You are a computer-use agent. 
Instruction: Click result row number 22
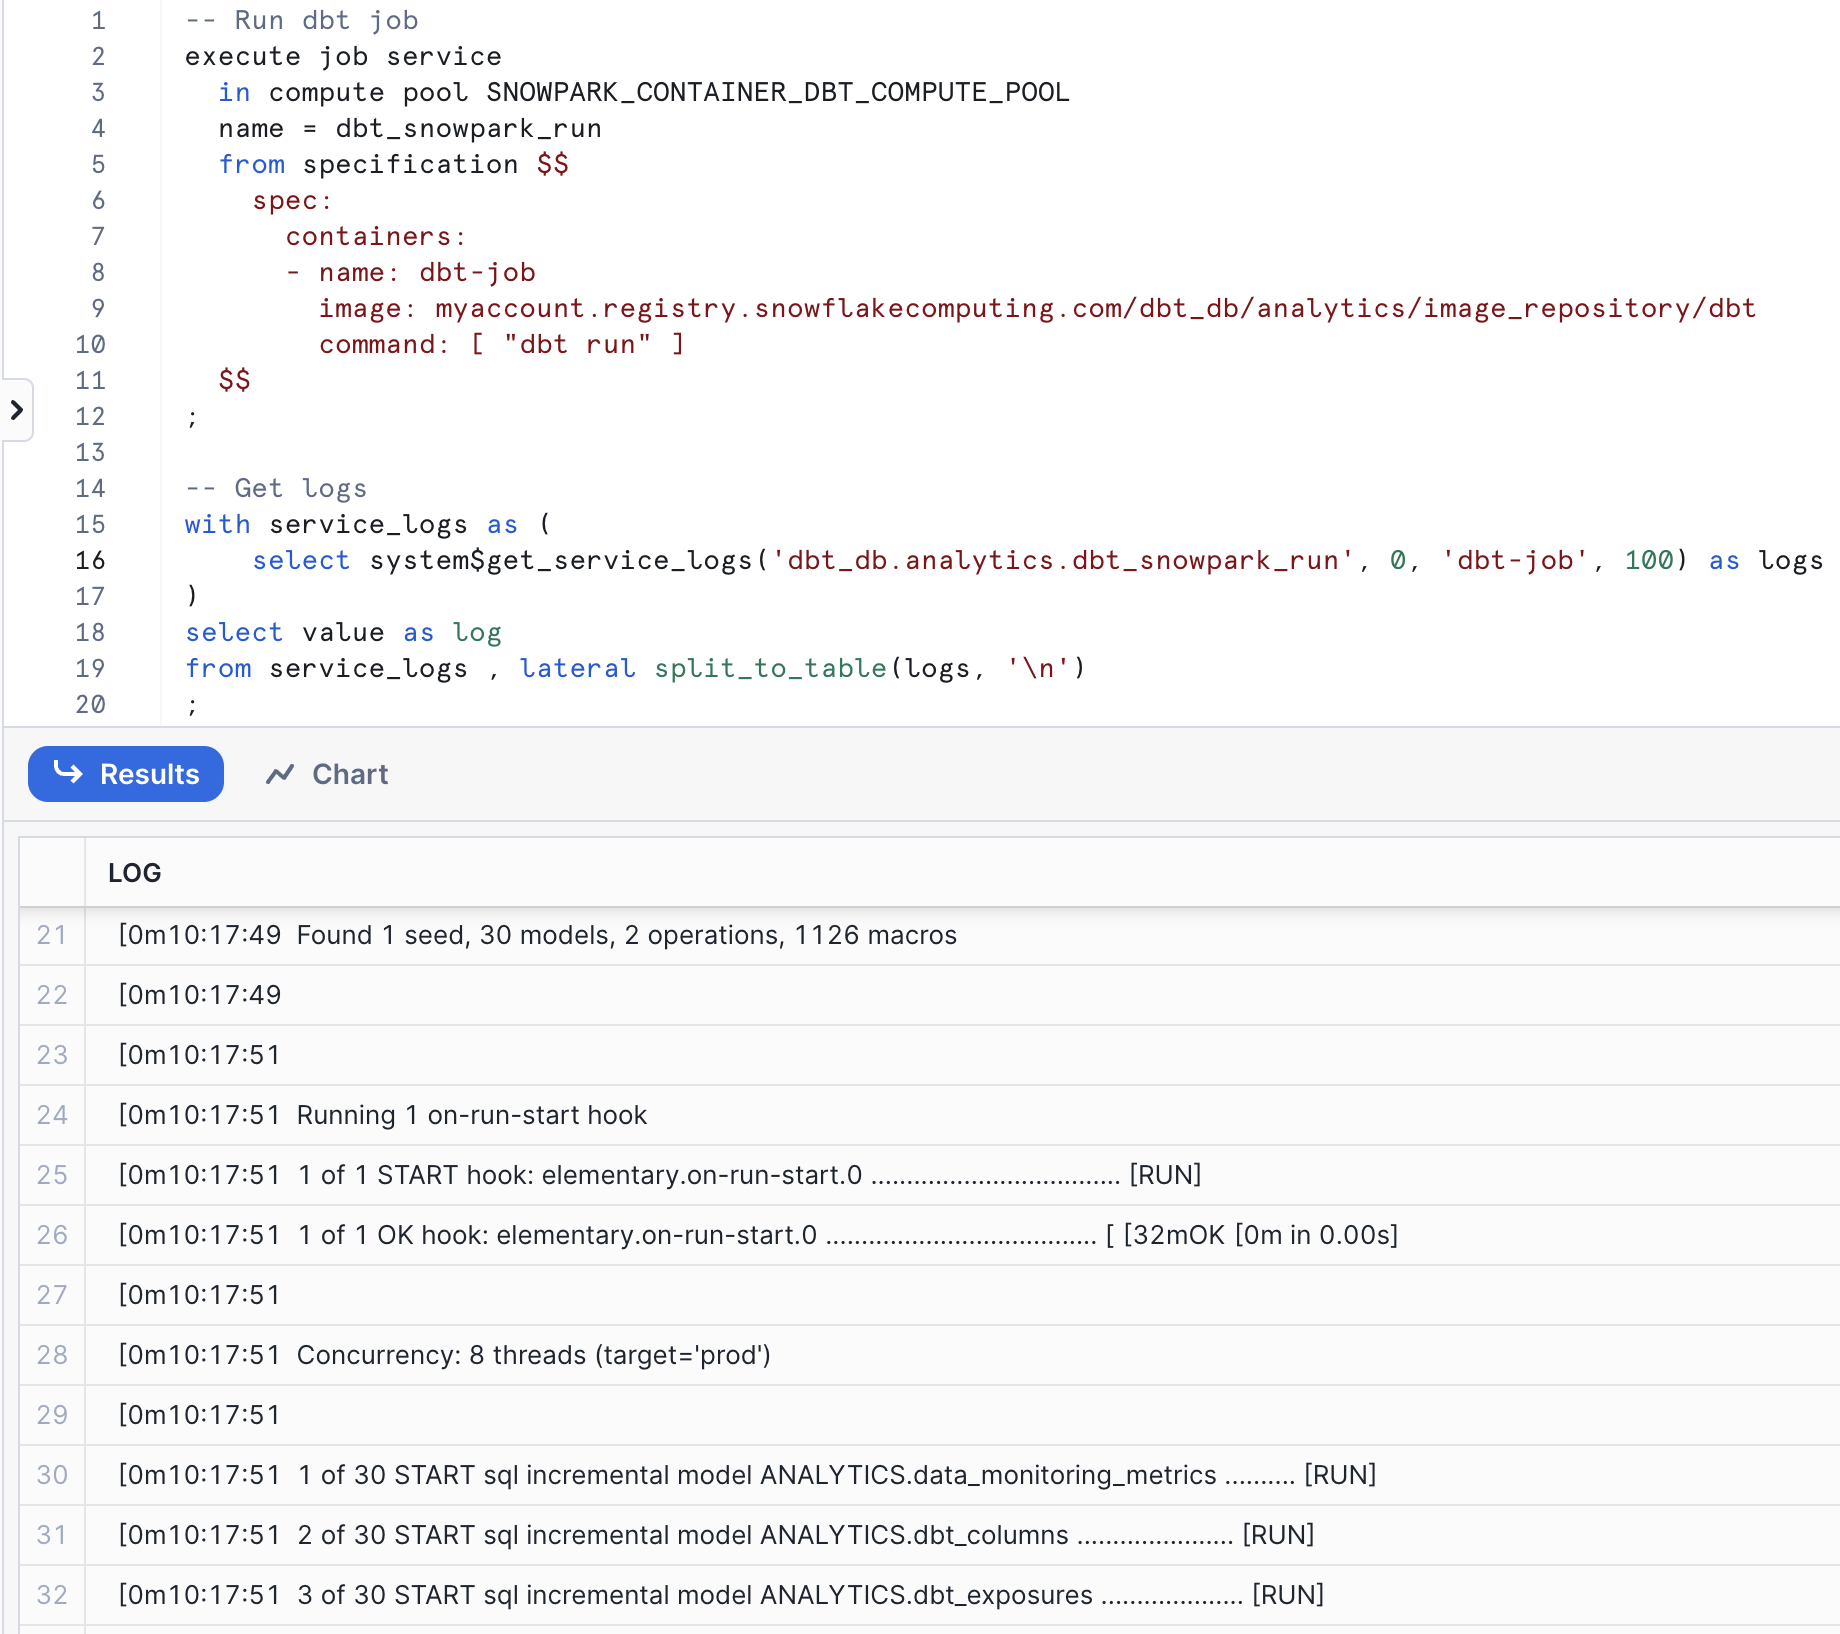[52, 995]
